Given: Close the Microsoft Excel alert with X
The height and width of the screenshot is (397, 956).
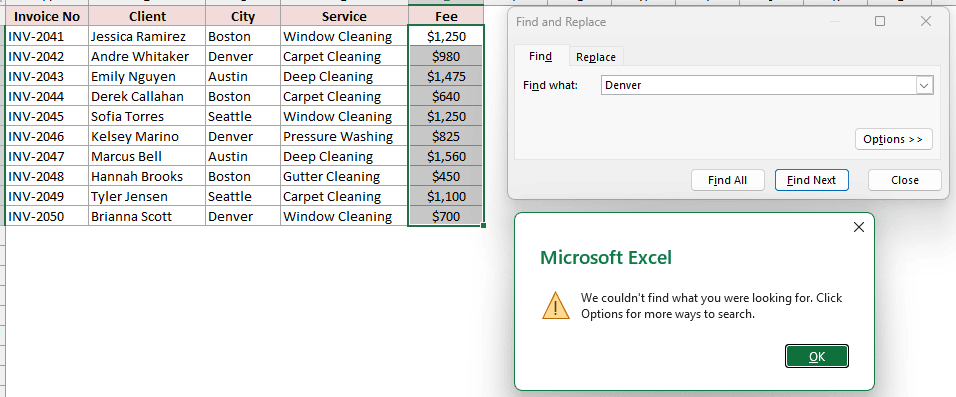Looking at the screenshot, I should [858, 227].
